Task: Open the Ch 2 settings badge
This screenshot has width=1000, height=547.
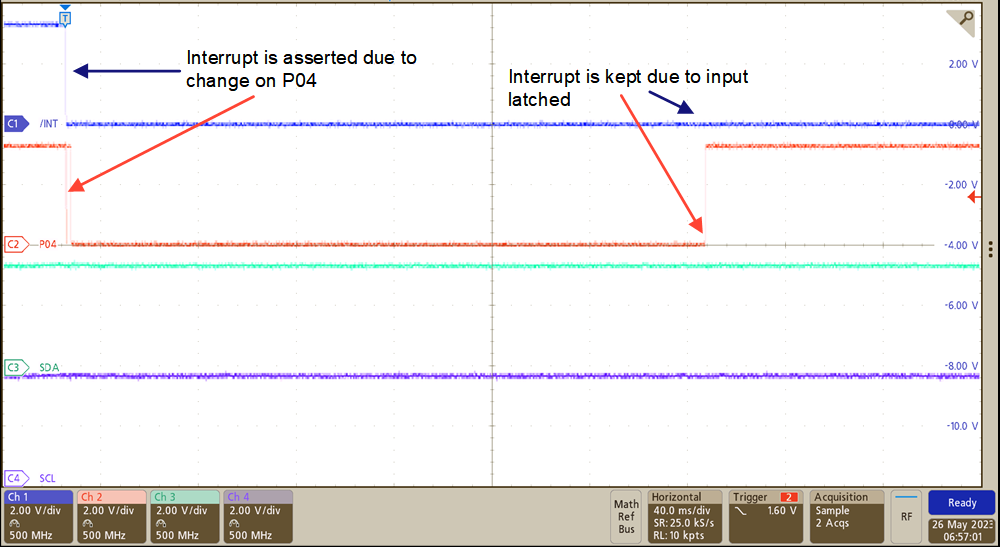Action: (x=111, y=515)
